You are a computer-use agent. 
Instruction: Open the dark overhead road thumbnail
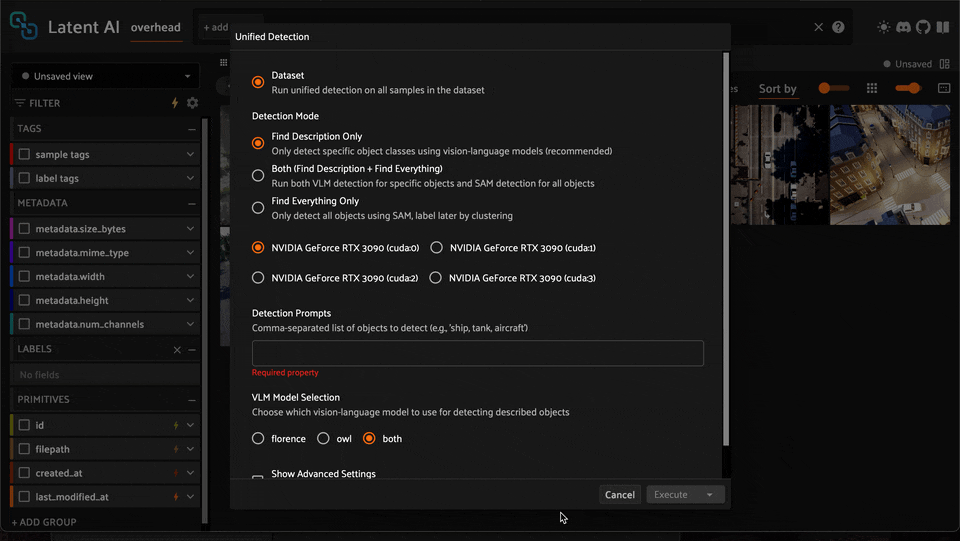(780, 165)
